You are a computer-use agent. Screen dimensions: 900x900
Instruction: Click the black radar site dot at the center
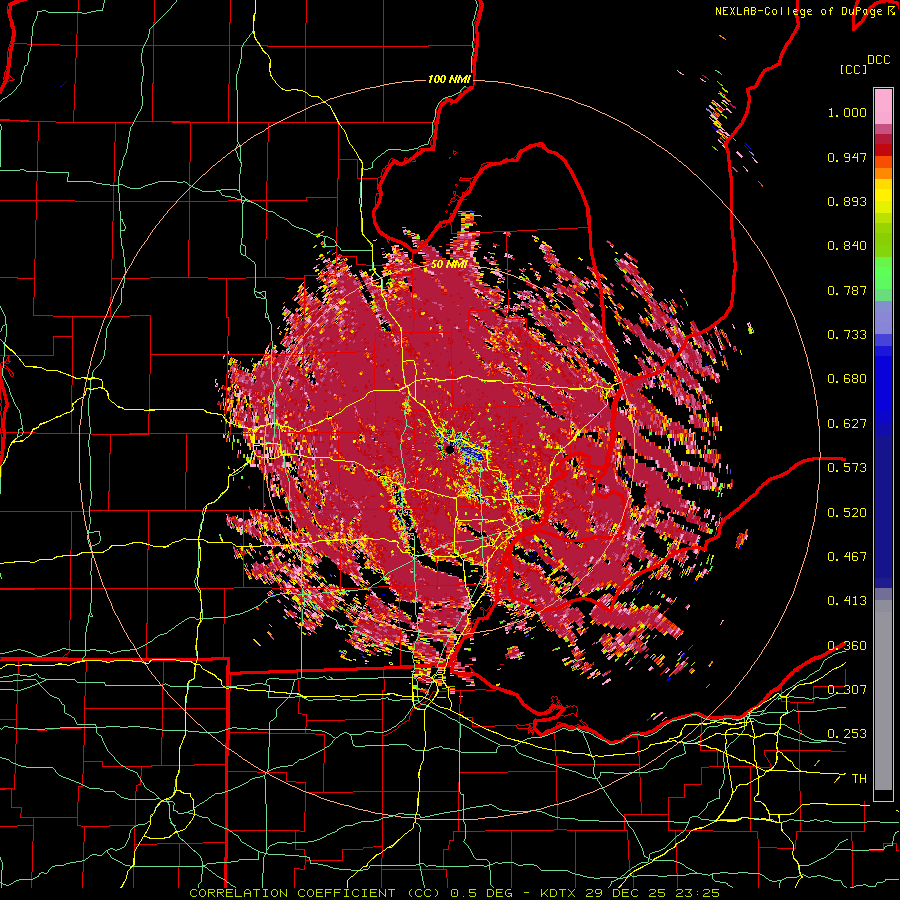pos(450,449)
